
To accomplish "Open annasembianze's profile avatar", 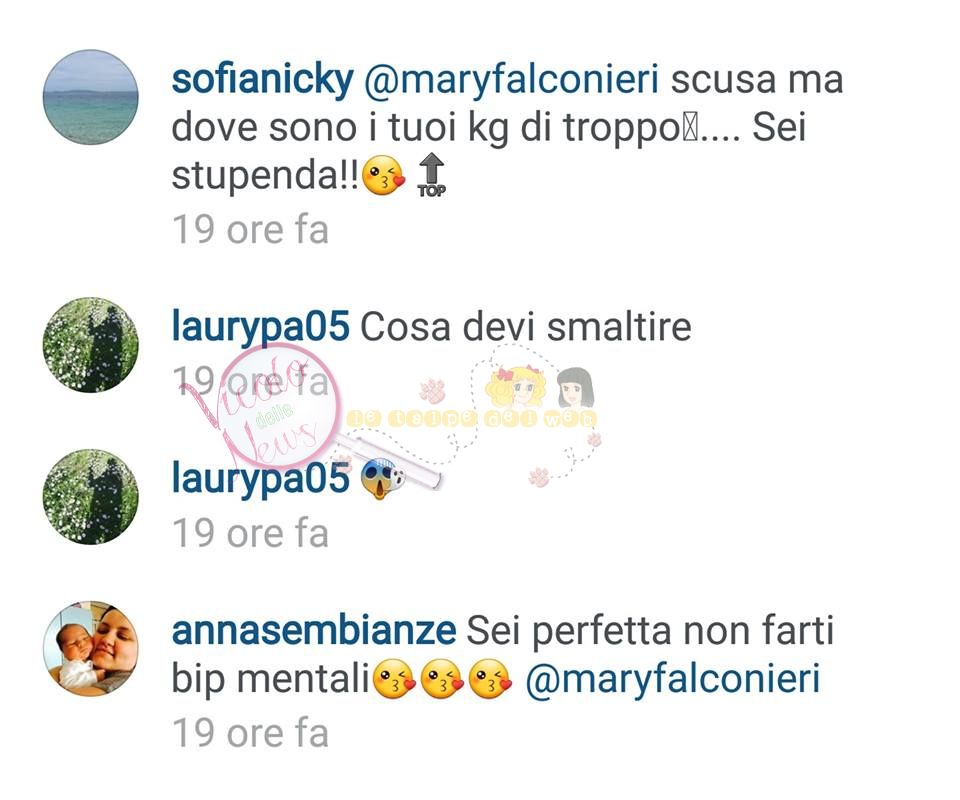I will 91,648.
